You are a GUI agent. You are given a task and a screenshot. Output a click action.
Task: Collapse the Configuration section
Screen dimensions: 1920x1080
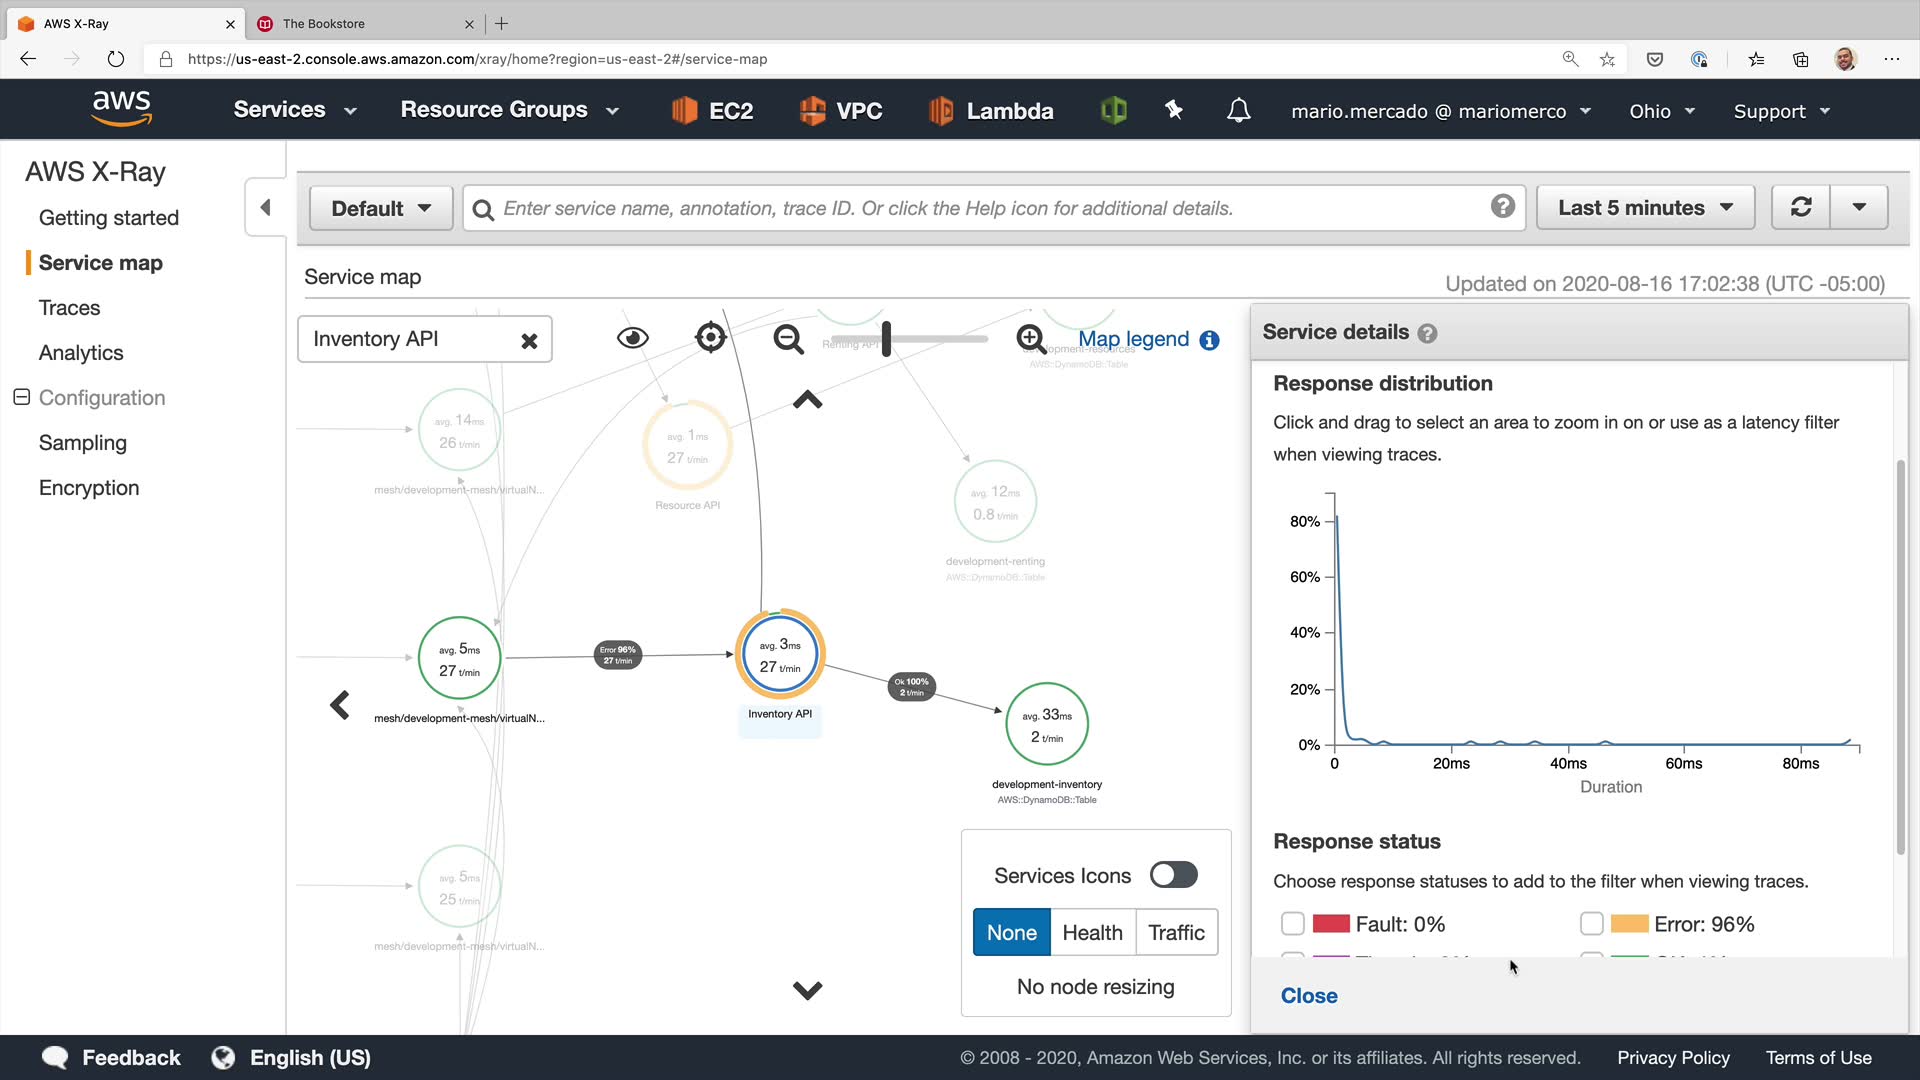coord(22,397)
